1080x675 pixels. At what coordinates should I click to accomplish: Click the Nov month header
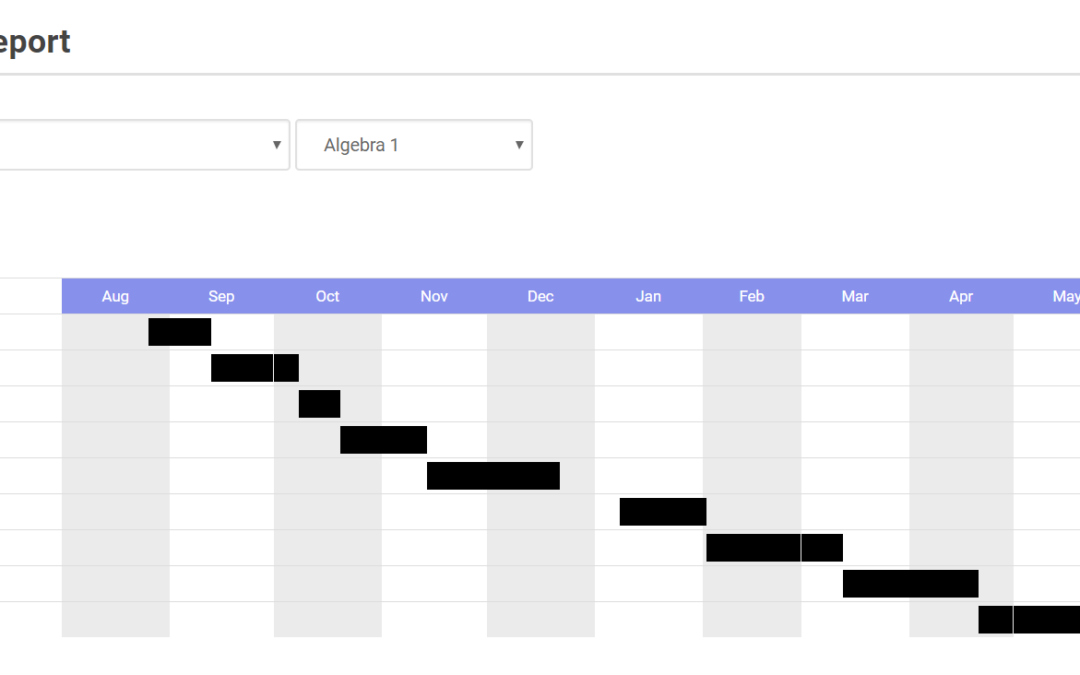click(434, 296)
